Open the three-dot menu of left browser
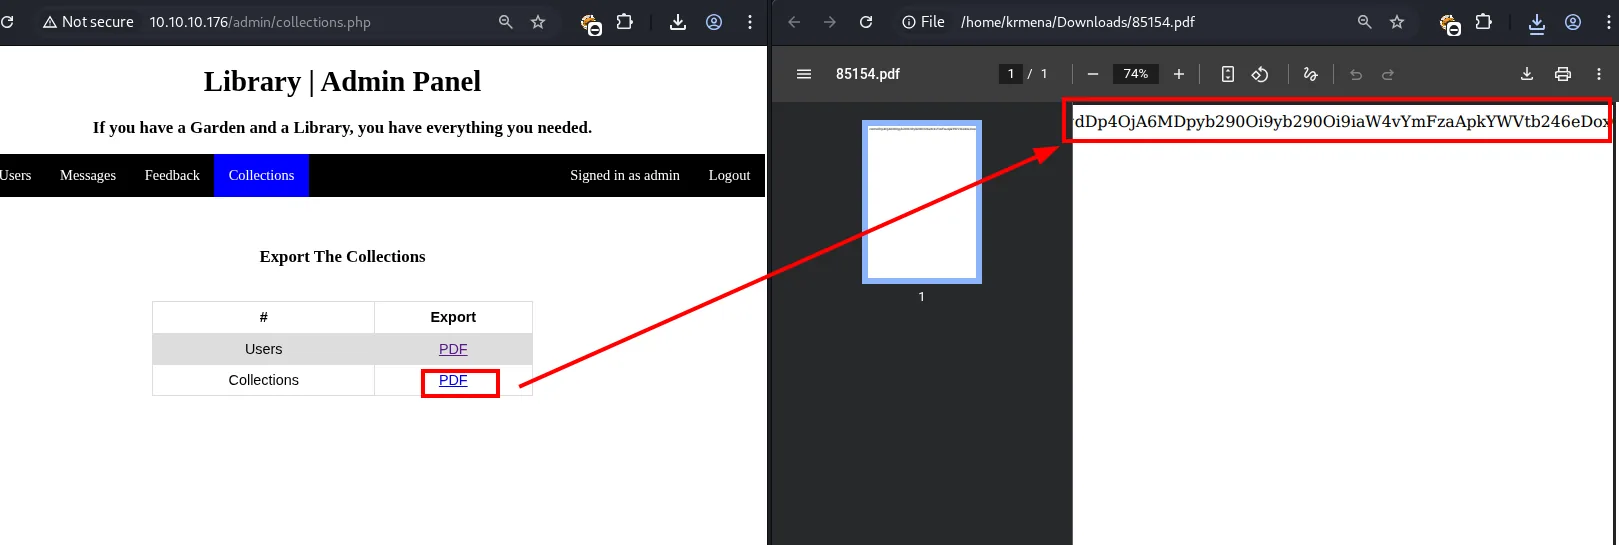This screenshot has width=1619, height=545. pyautogui.click(x=750, y=22)
